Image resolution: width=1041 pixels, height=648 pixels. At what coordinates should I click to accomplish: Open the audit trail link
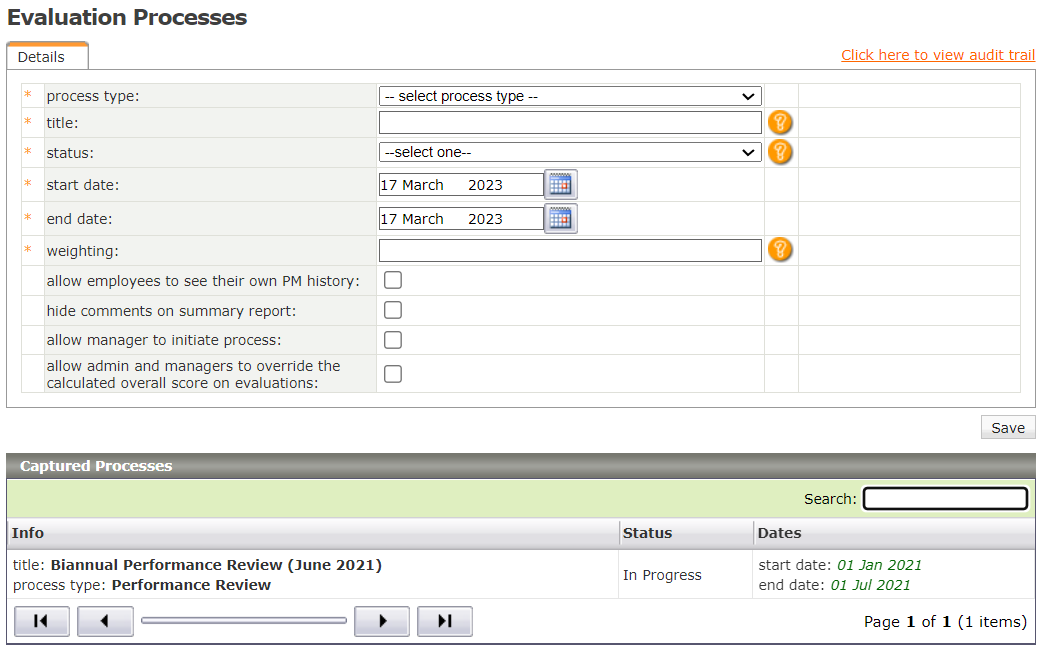click(937, 55)
